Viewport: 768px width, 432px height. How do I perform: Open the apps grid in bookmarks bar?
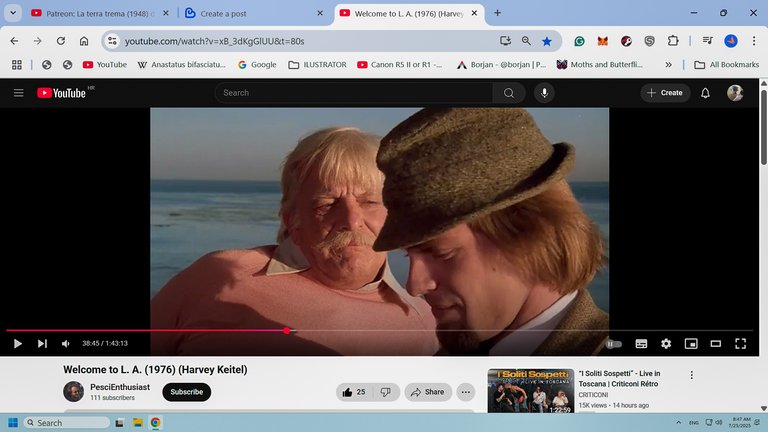17,65
